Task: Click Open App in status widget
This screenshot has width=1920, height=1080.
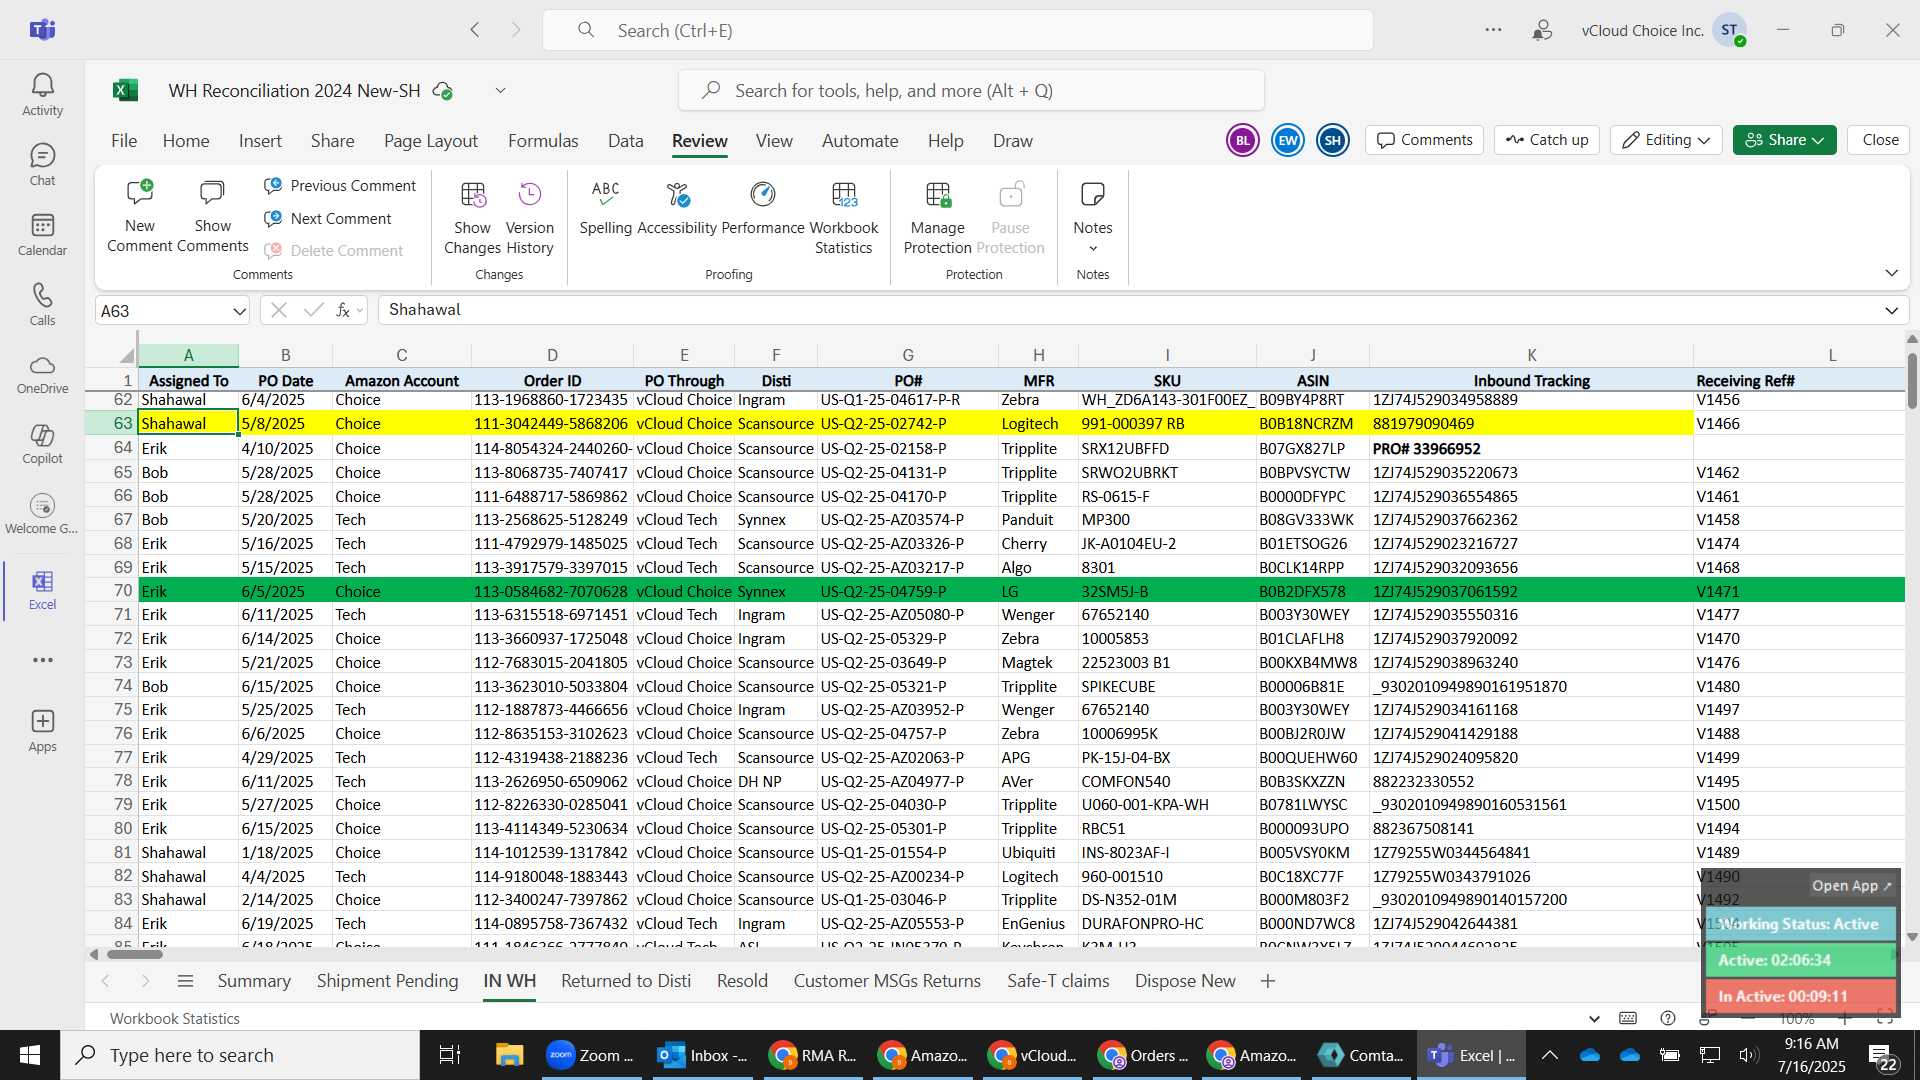Action: [x=1851, y=886]
